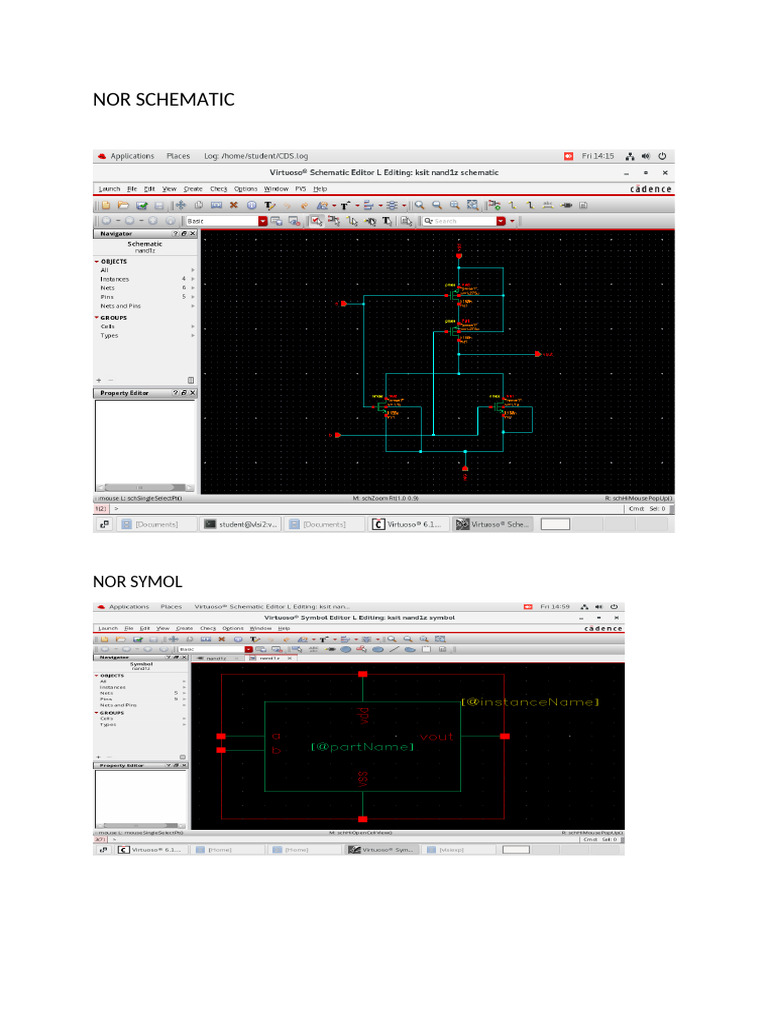Click the Property Editor horizontal scrollbar in the Schematic Editor
This screenshot has height=1024, width=768.
(145, 487)
